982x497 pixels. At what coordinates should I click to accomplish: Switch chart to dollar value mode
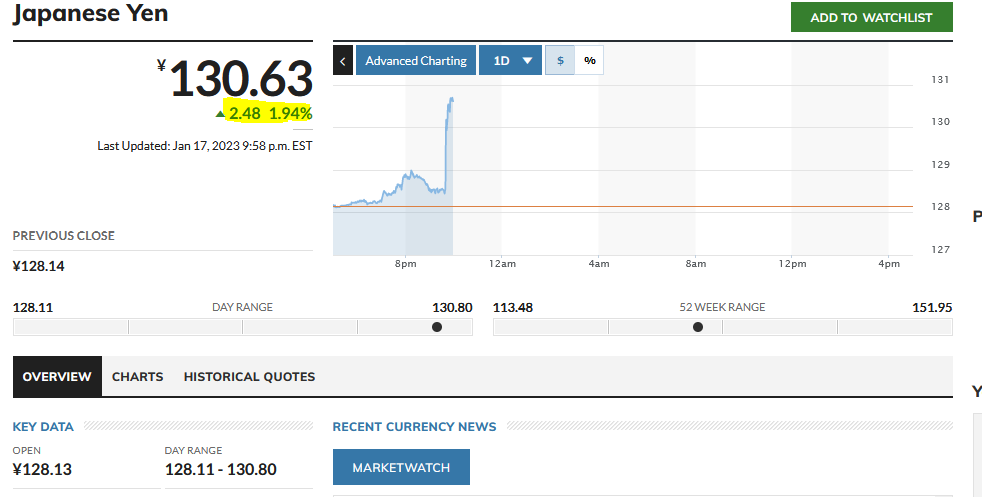pyautogui.click(x=560, y=60)
